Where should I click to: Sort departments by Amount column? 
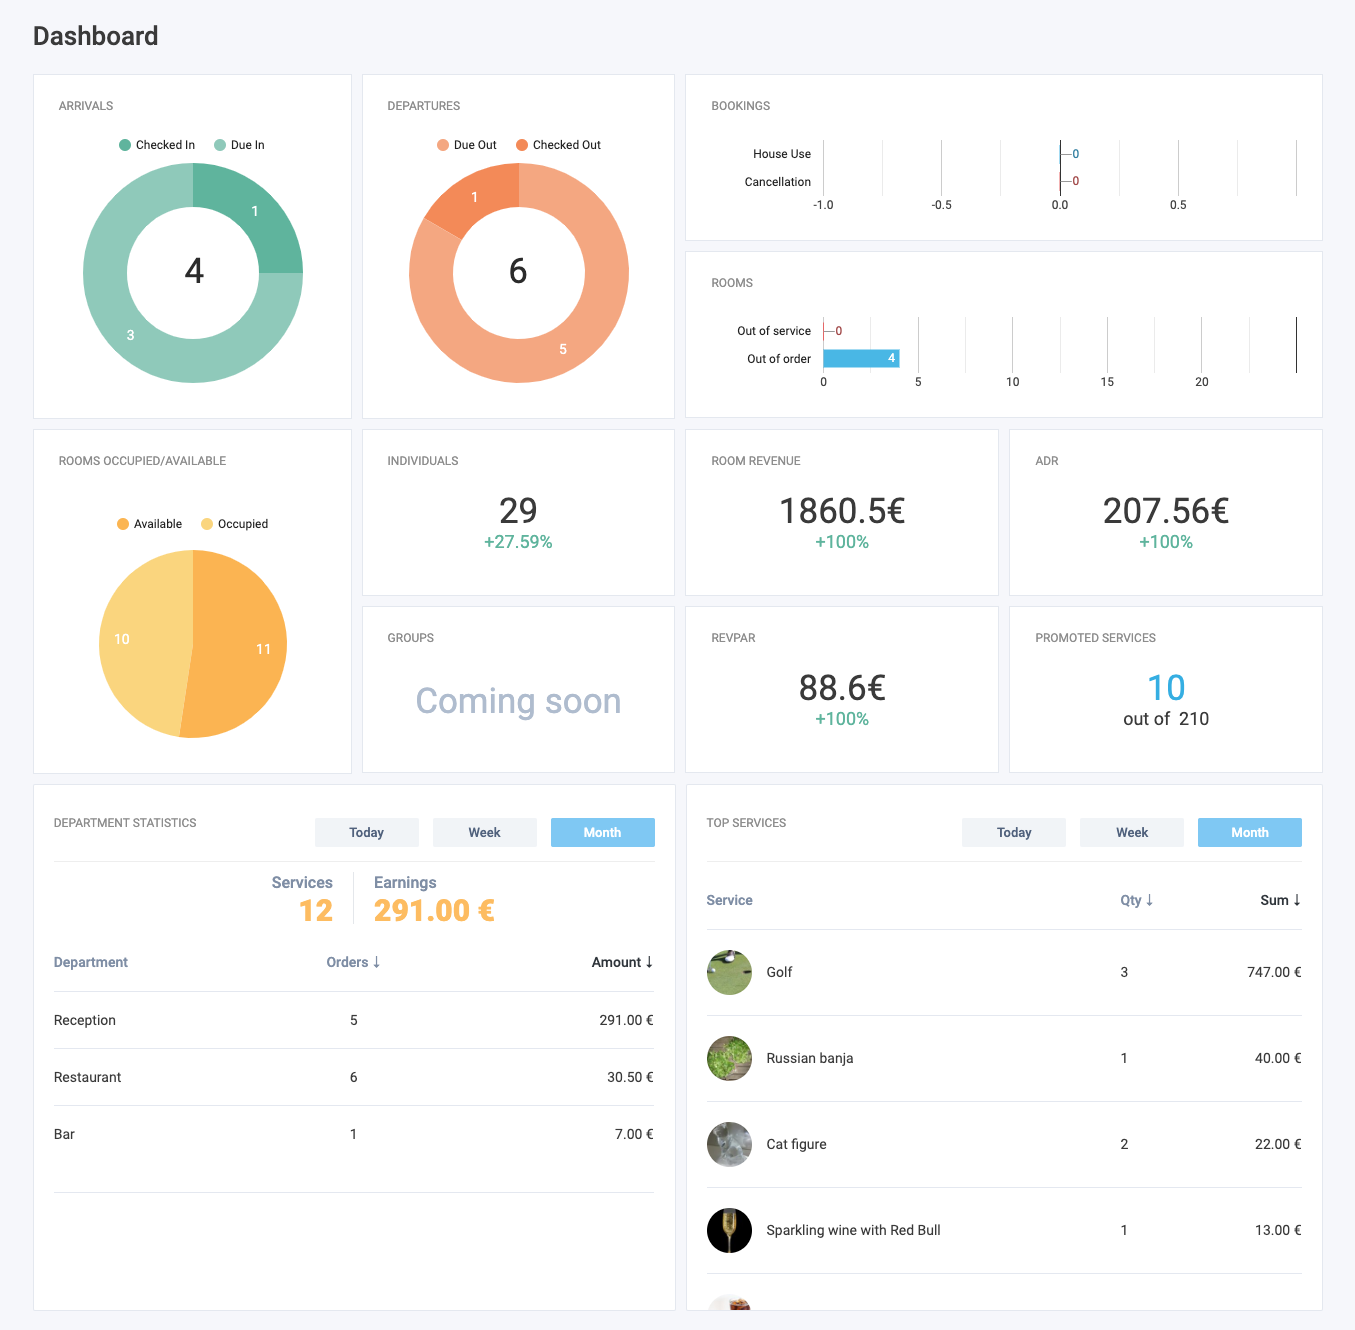(622, 962)
